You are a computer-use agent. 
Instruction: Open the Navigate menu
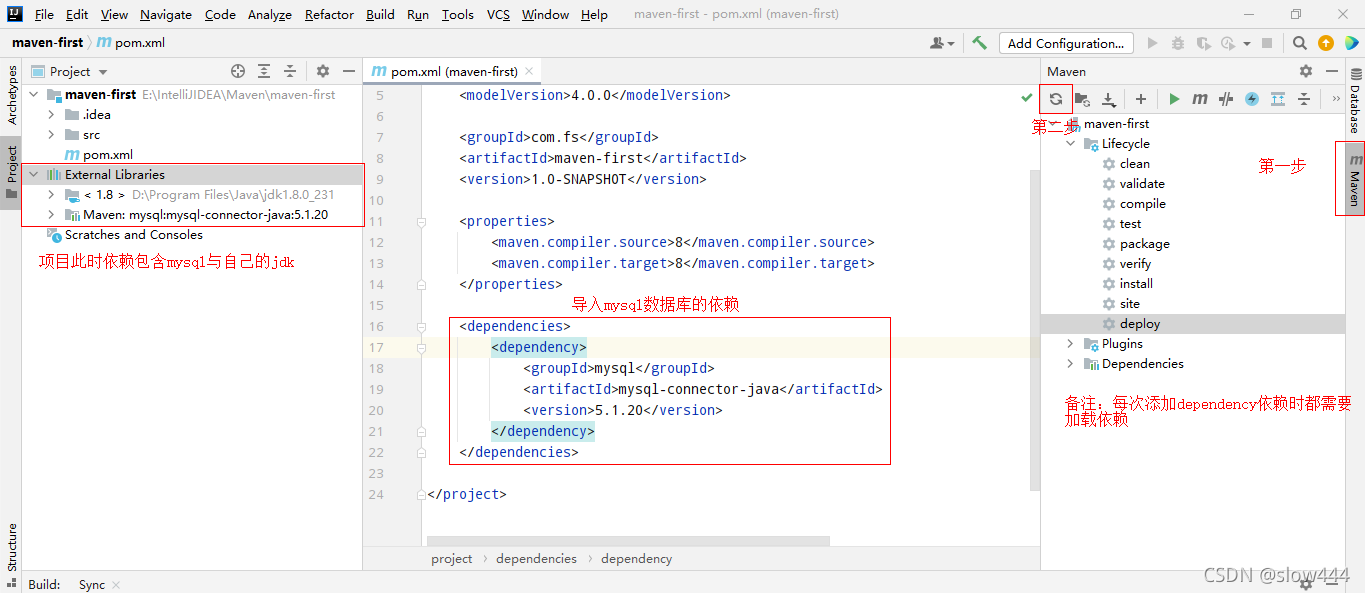(x=167, y=14)
